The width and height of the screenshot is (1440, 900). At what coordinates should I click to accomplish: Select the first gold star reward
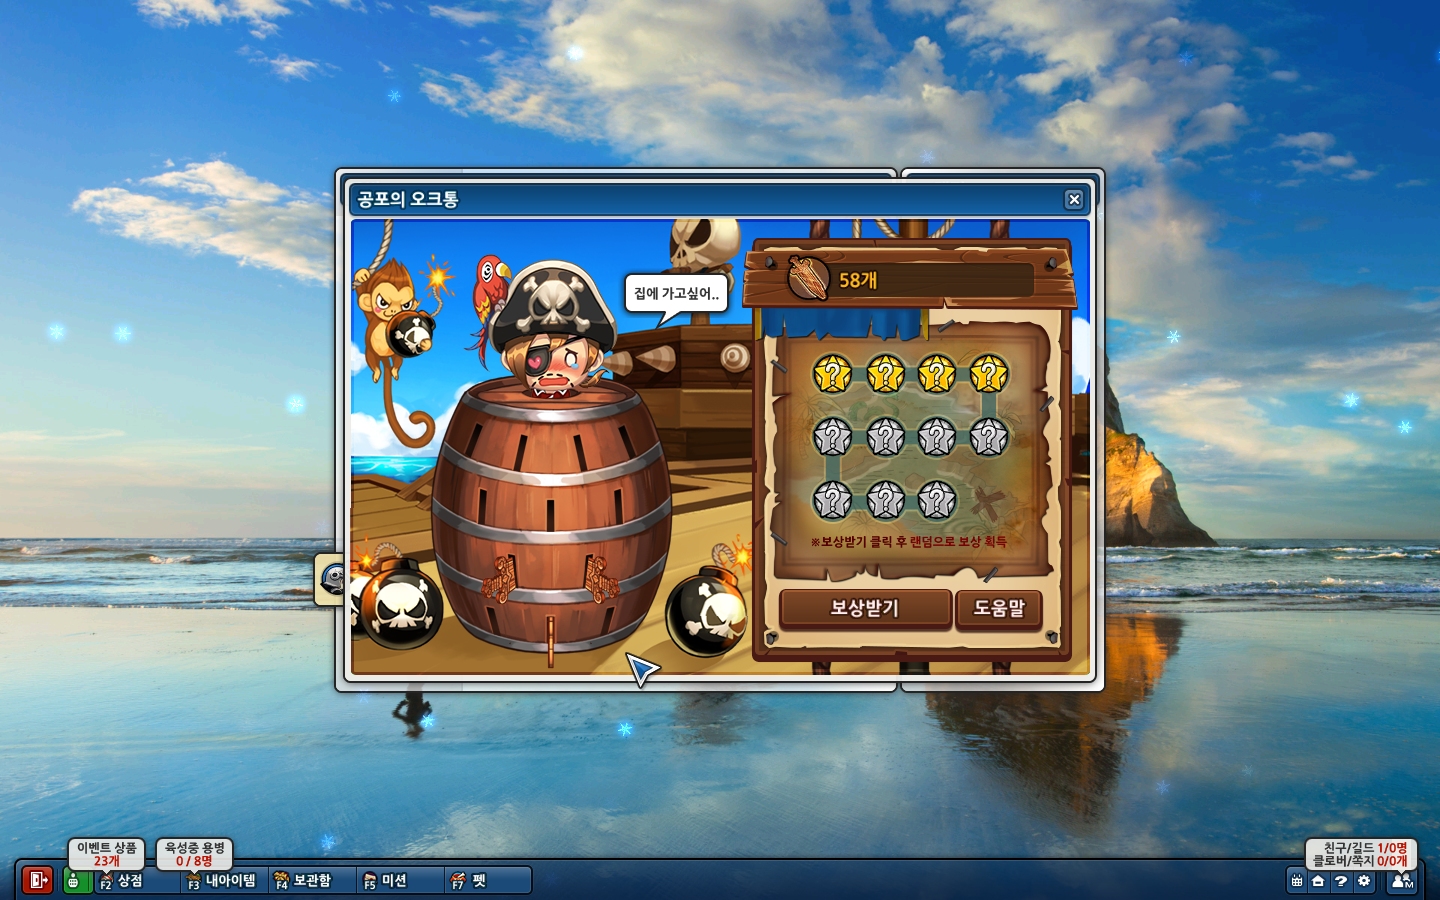(x=832, y=375)
